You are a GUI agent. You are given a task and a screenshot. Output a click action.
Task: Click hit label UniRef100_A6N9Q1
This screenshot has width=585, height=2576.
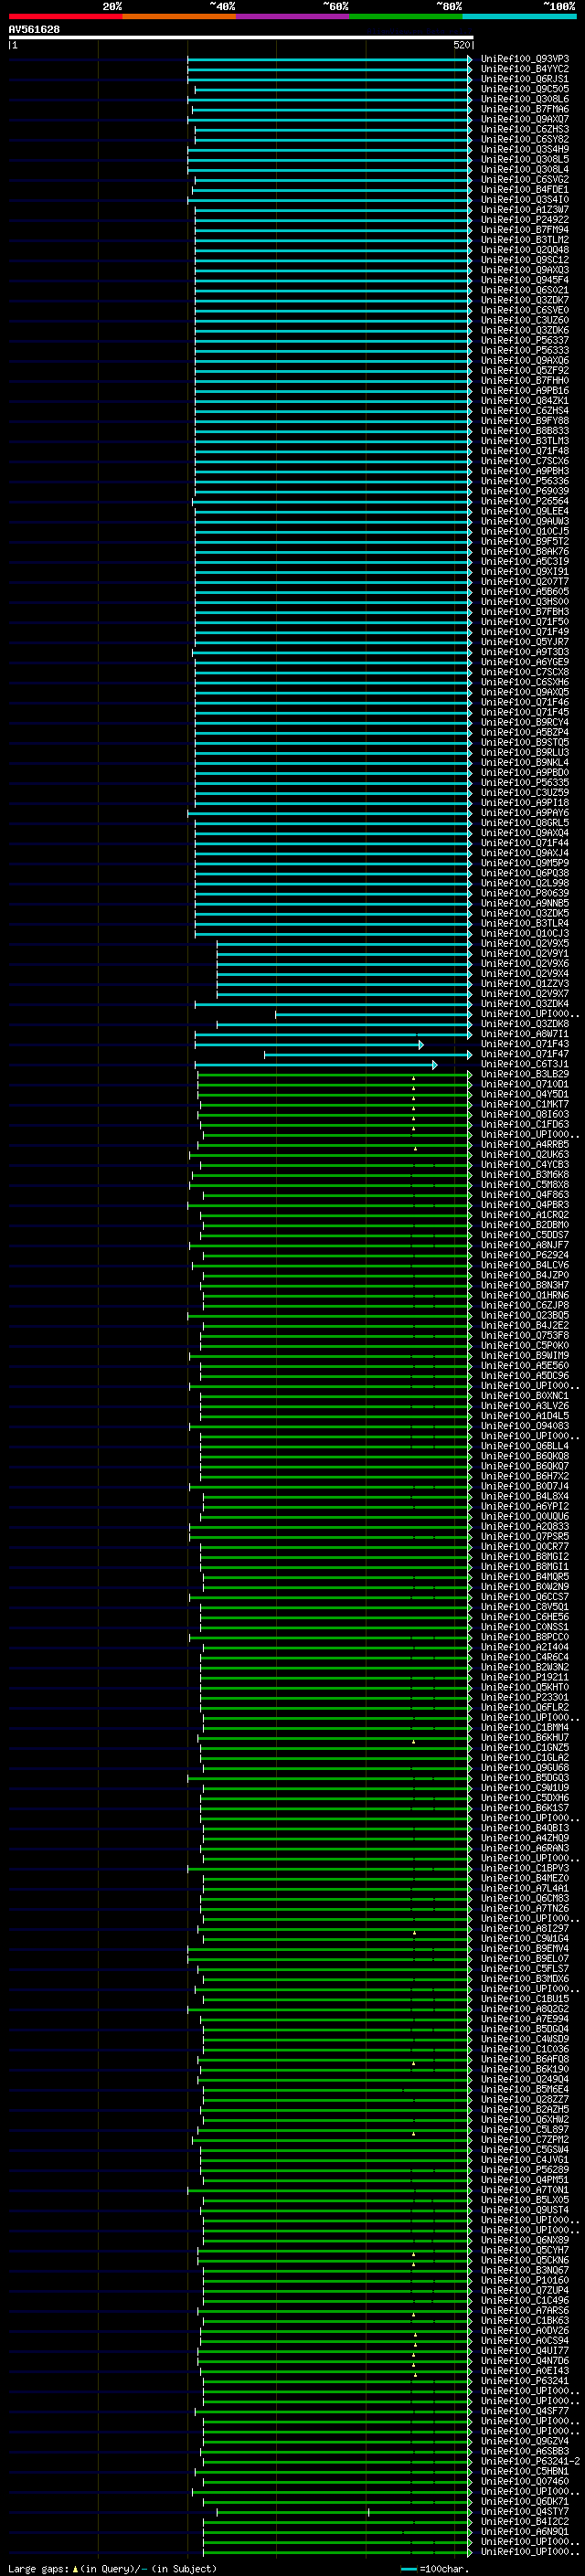(x=524, y=2531)
